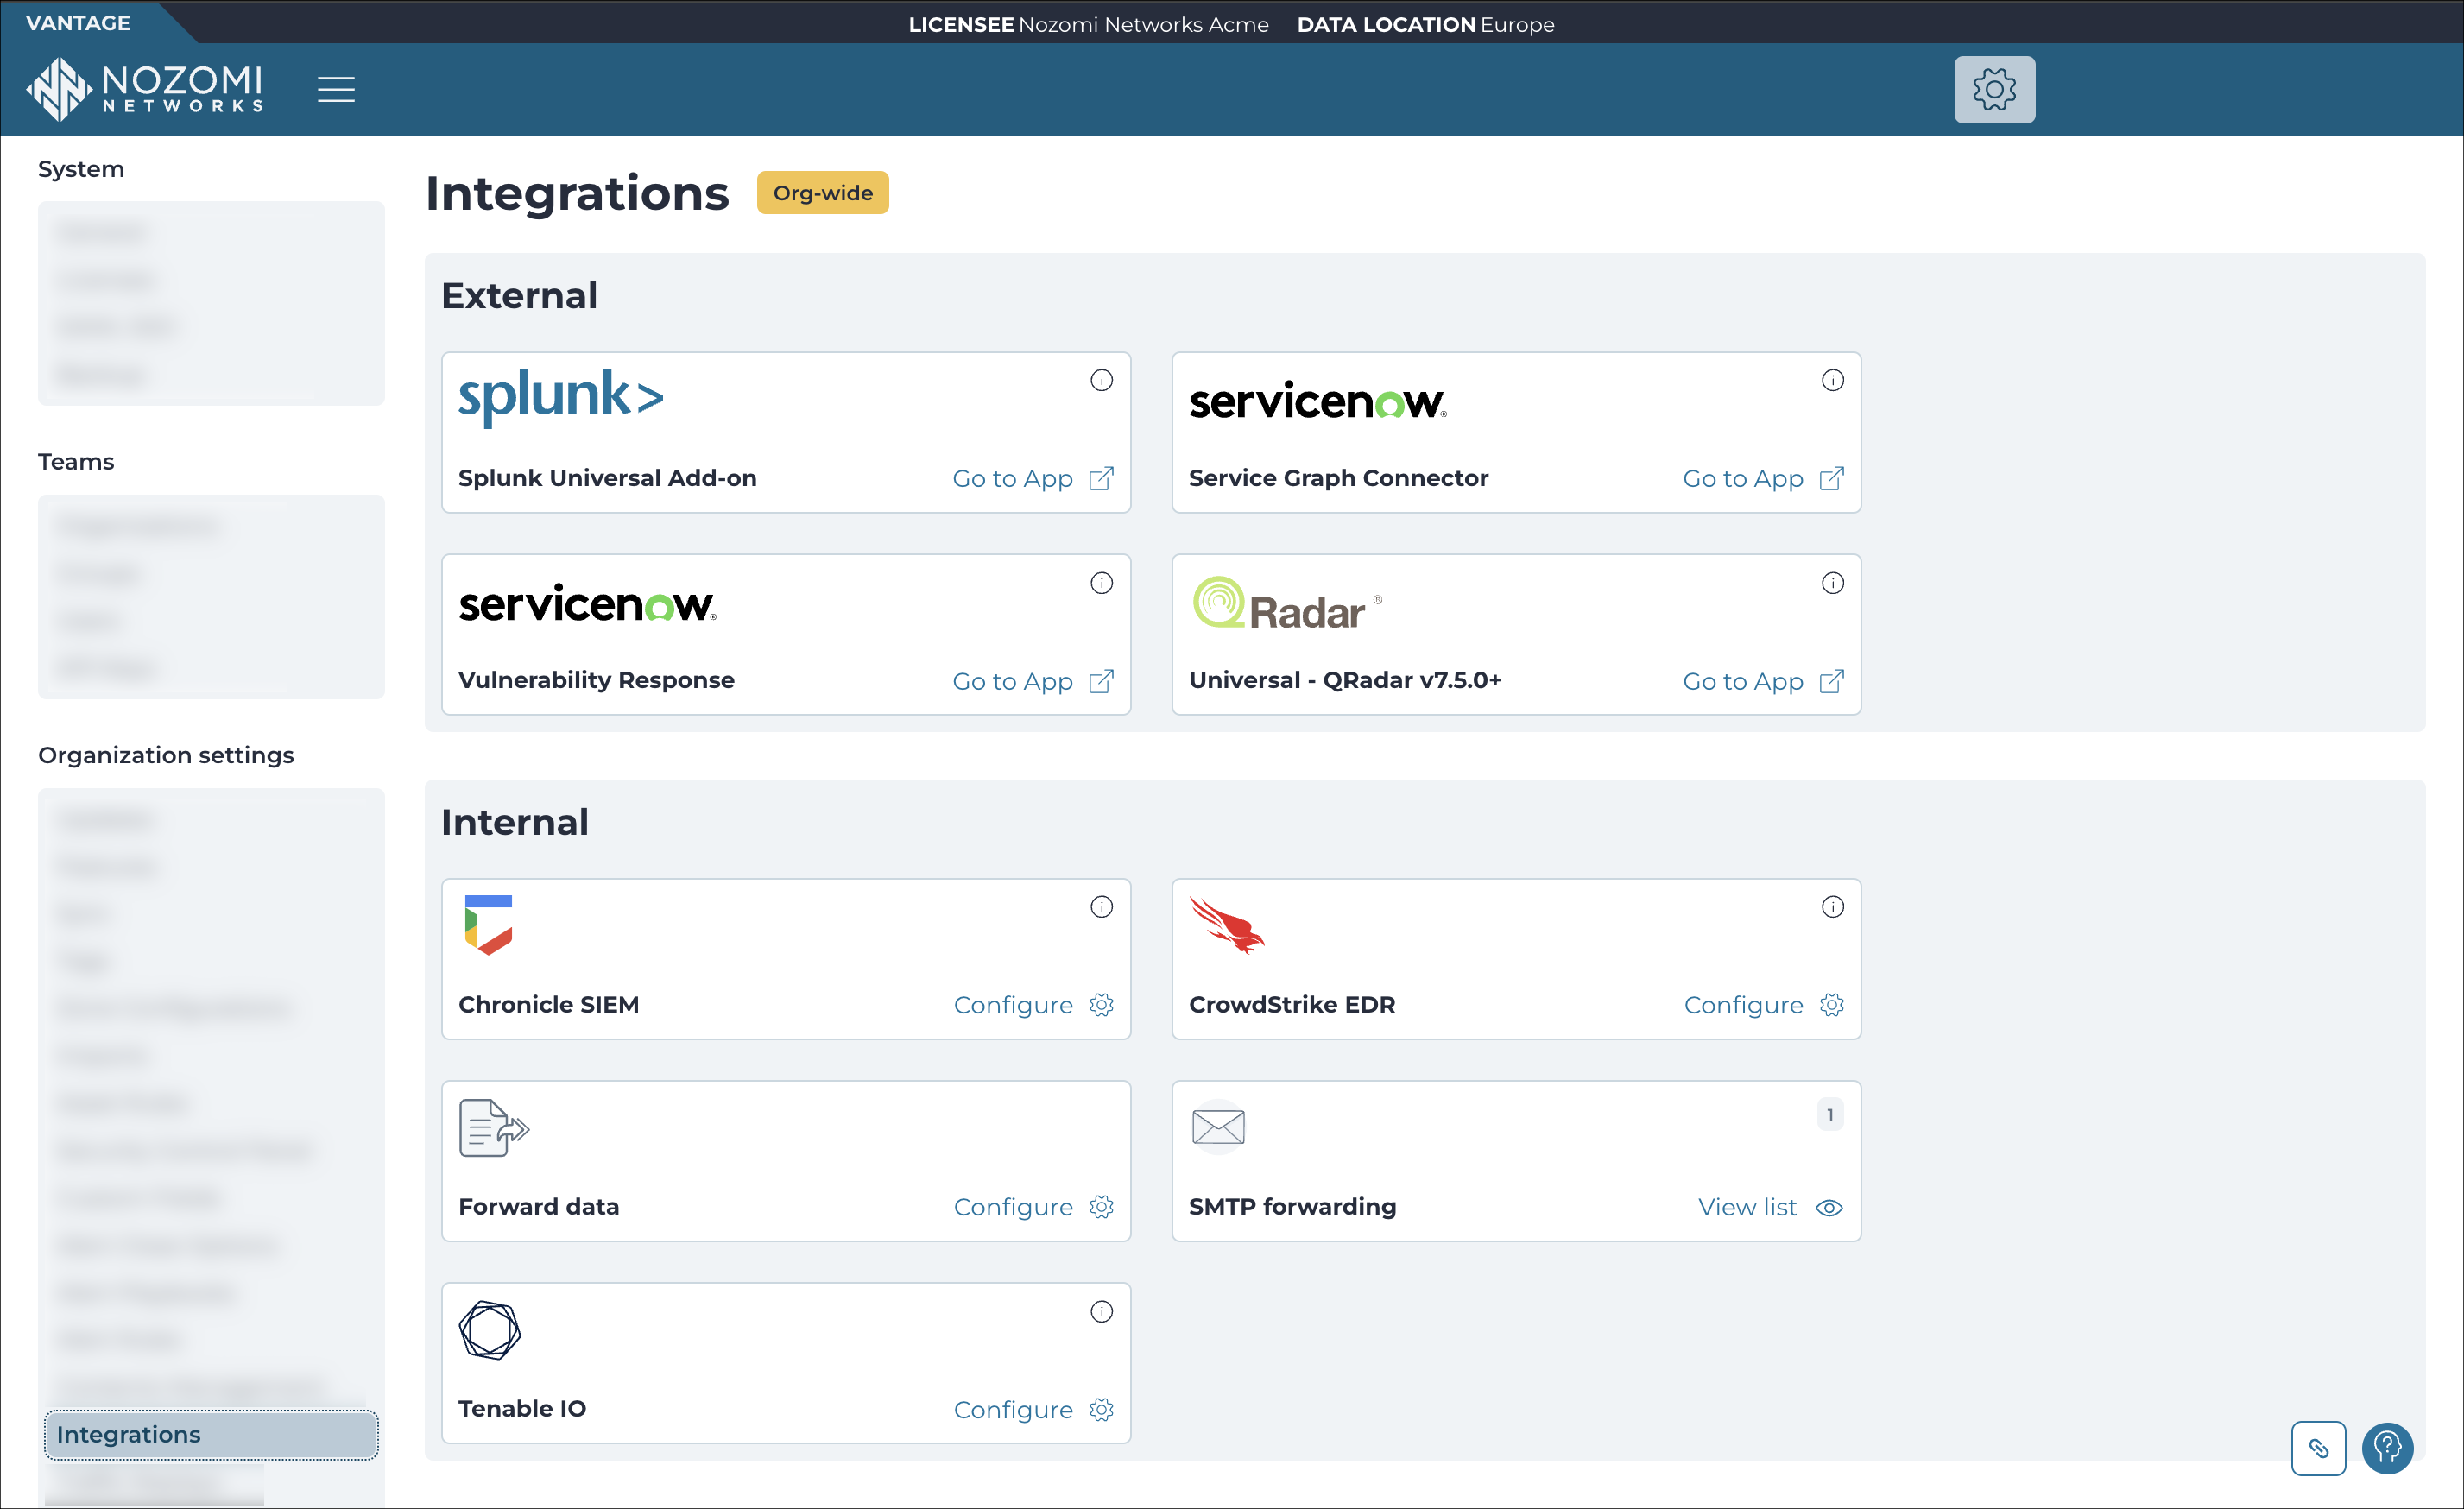Click the Chronicle SIEM title
The image size is (2464, 1509).
pyautogui.click(x=548, y=1004)
